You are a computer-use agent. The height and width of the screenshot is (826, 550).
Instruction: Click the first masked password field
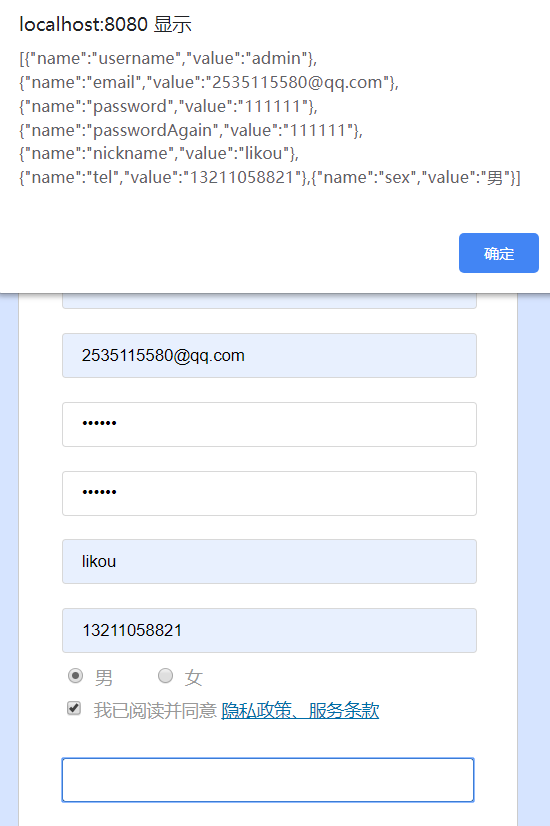pyautogui.click(x=269, y=425)
